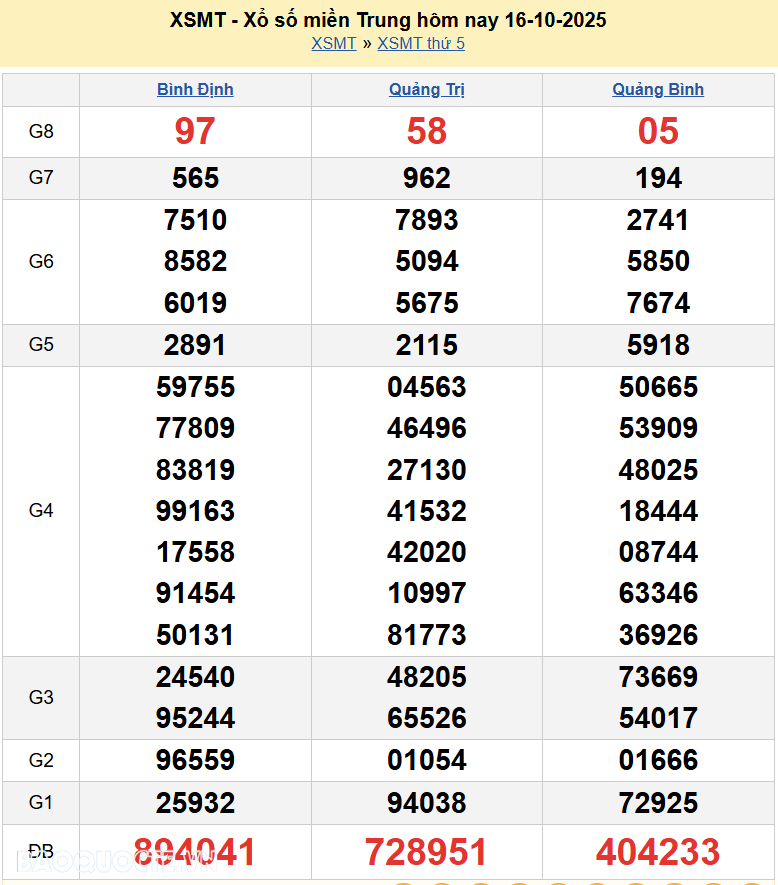This screenshot has width=778, height=885.
Task: Click the G4 row label
Action: click(x=41, y=511)
